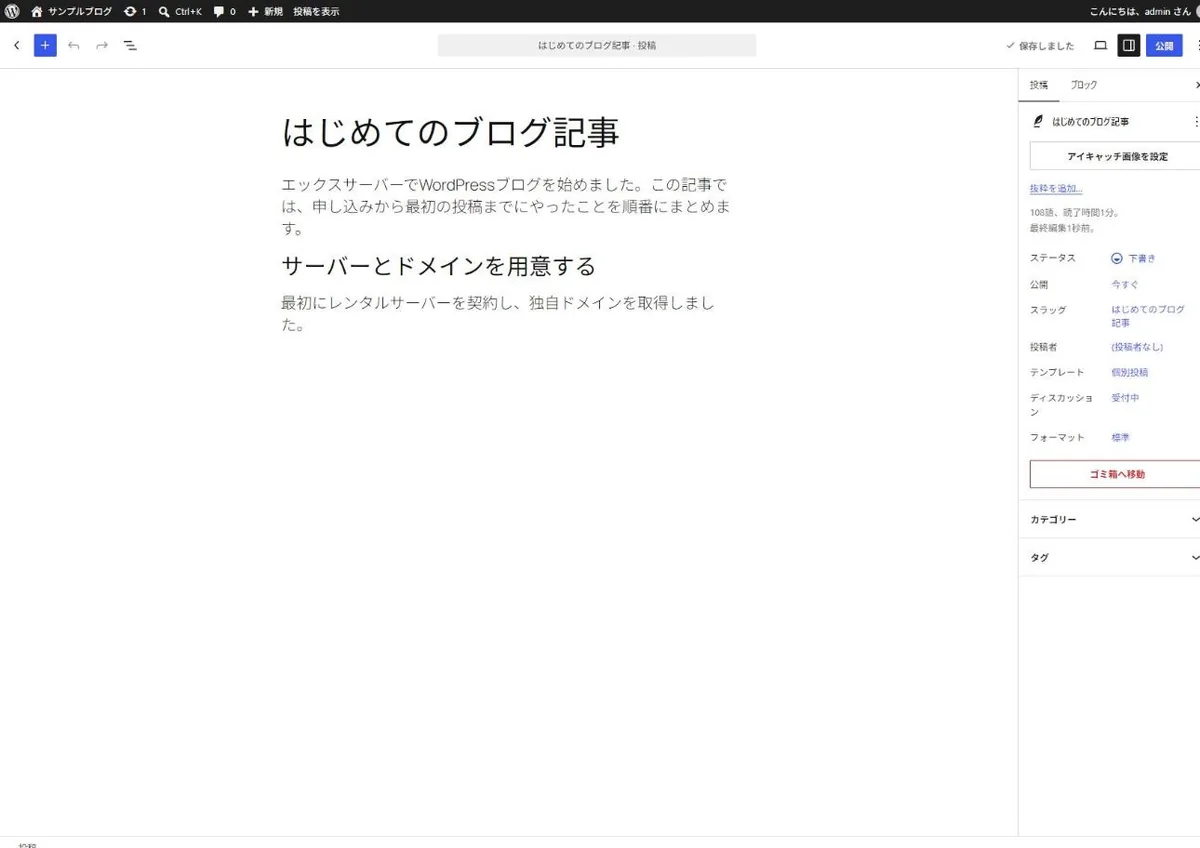
Task: Click the intro paragraph starting エックスサーバー
Action: point(508,206)
